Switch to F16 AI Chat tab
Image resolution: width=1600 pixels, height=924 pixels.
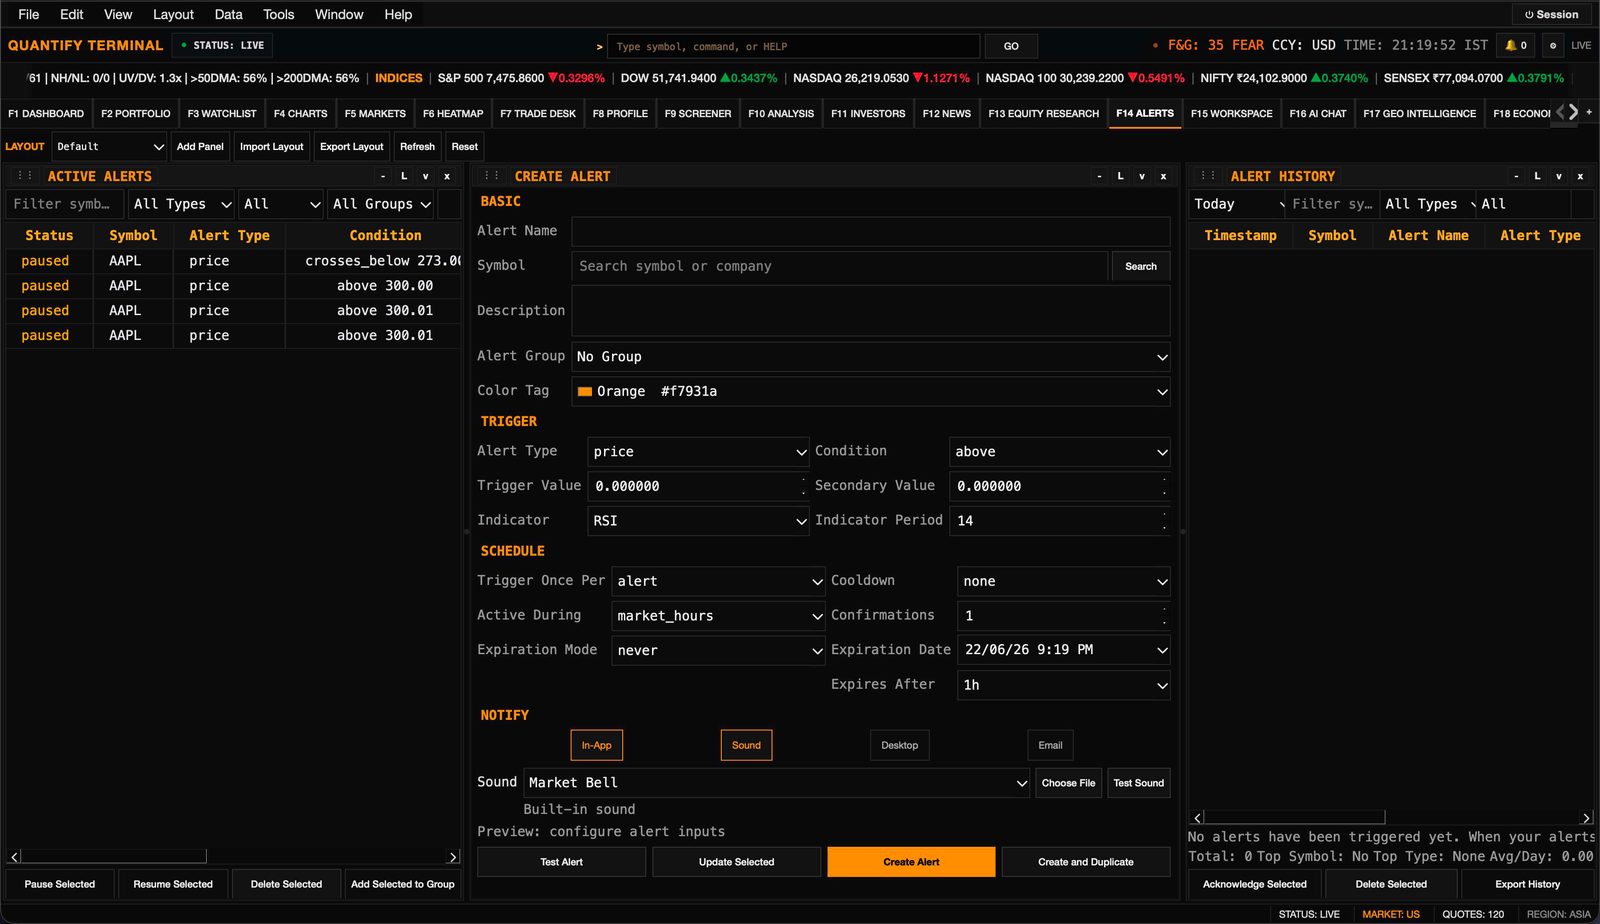1318,113
